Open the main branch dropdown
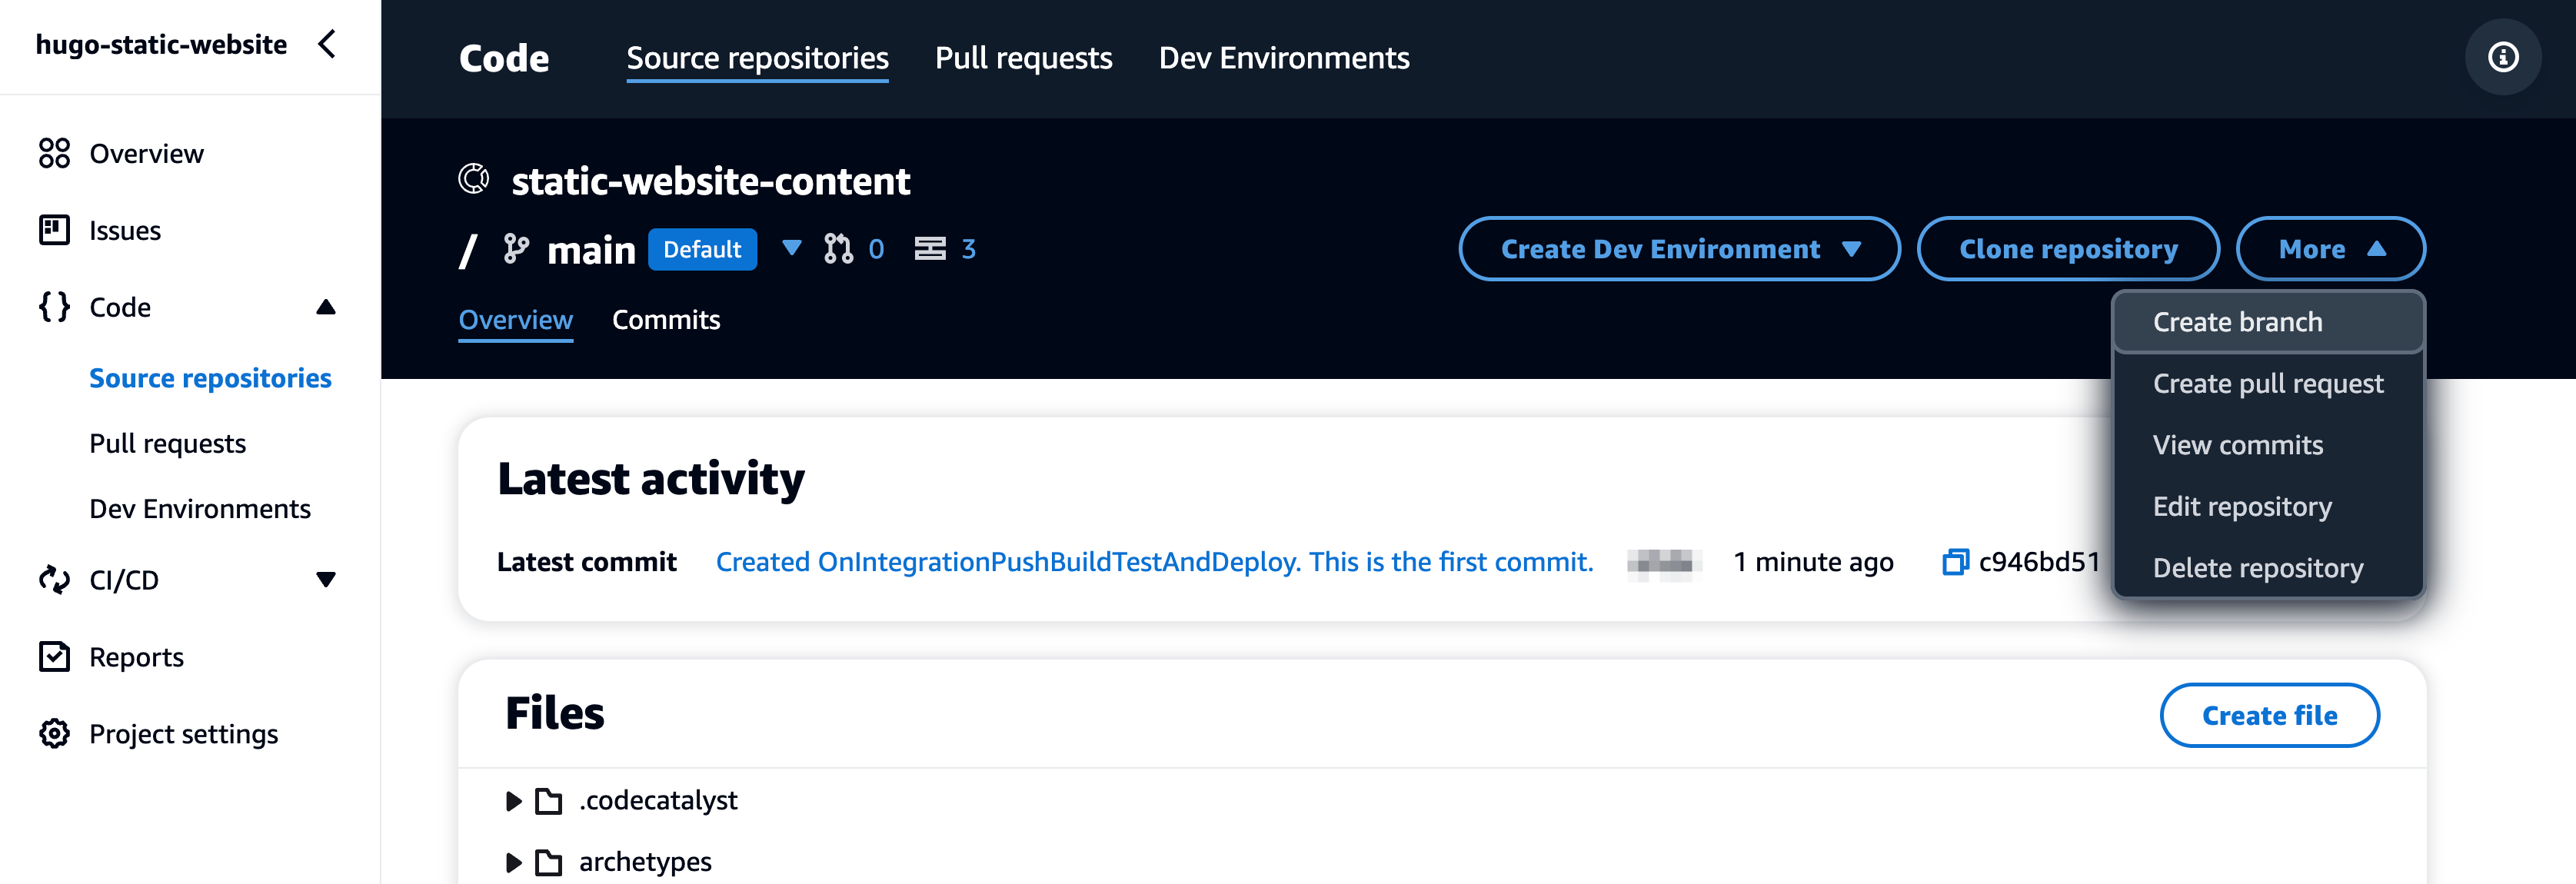 pyautogui.click(x=791, y=249)
